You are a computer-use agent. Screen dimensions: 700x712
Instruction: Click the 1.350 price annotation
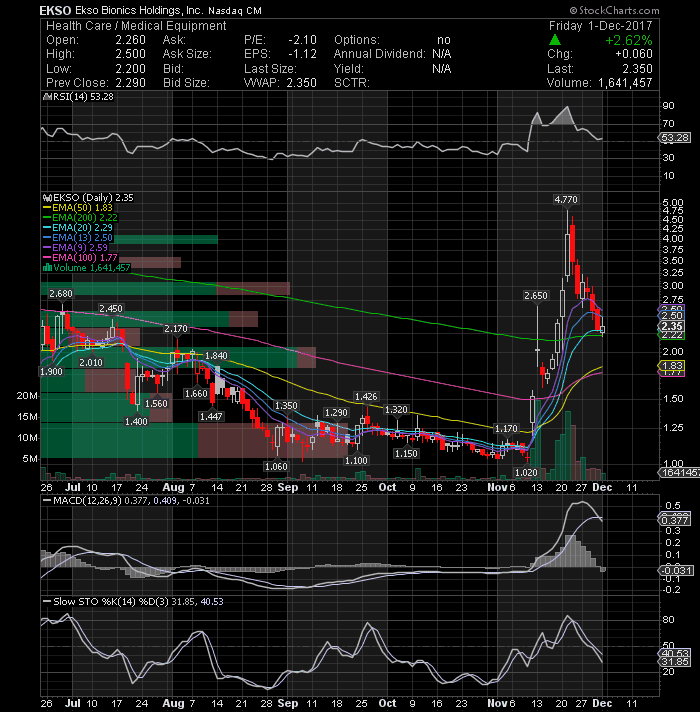[x=286, y=405]
